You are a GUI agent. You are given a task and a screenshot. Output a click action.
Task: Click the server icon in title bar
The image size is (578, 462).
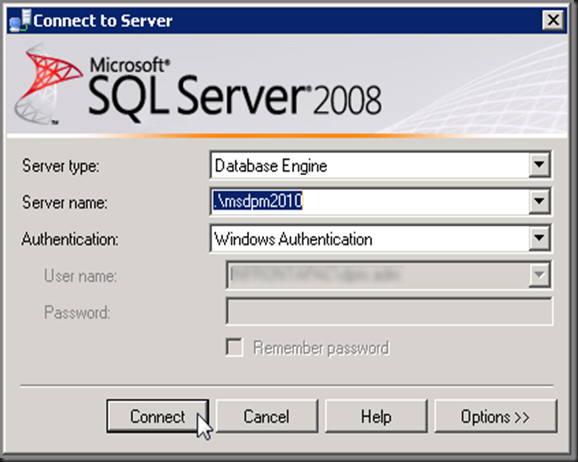tap(20, 21)
